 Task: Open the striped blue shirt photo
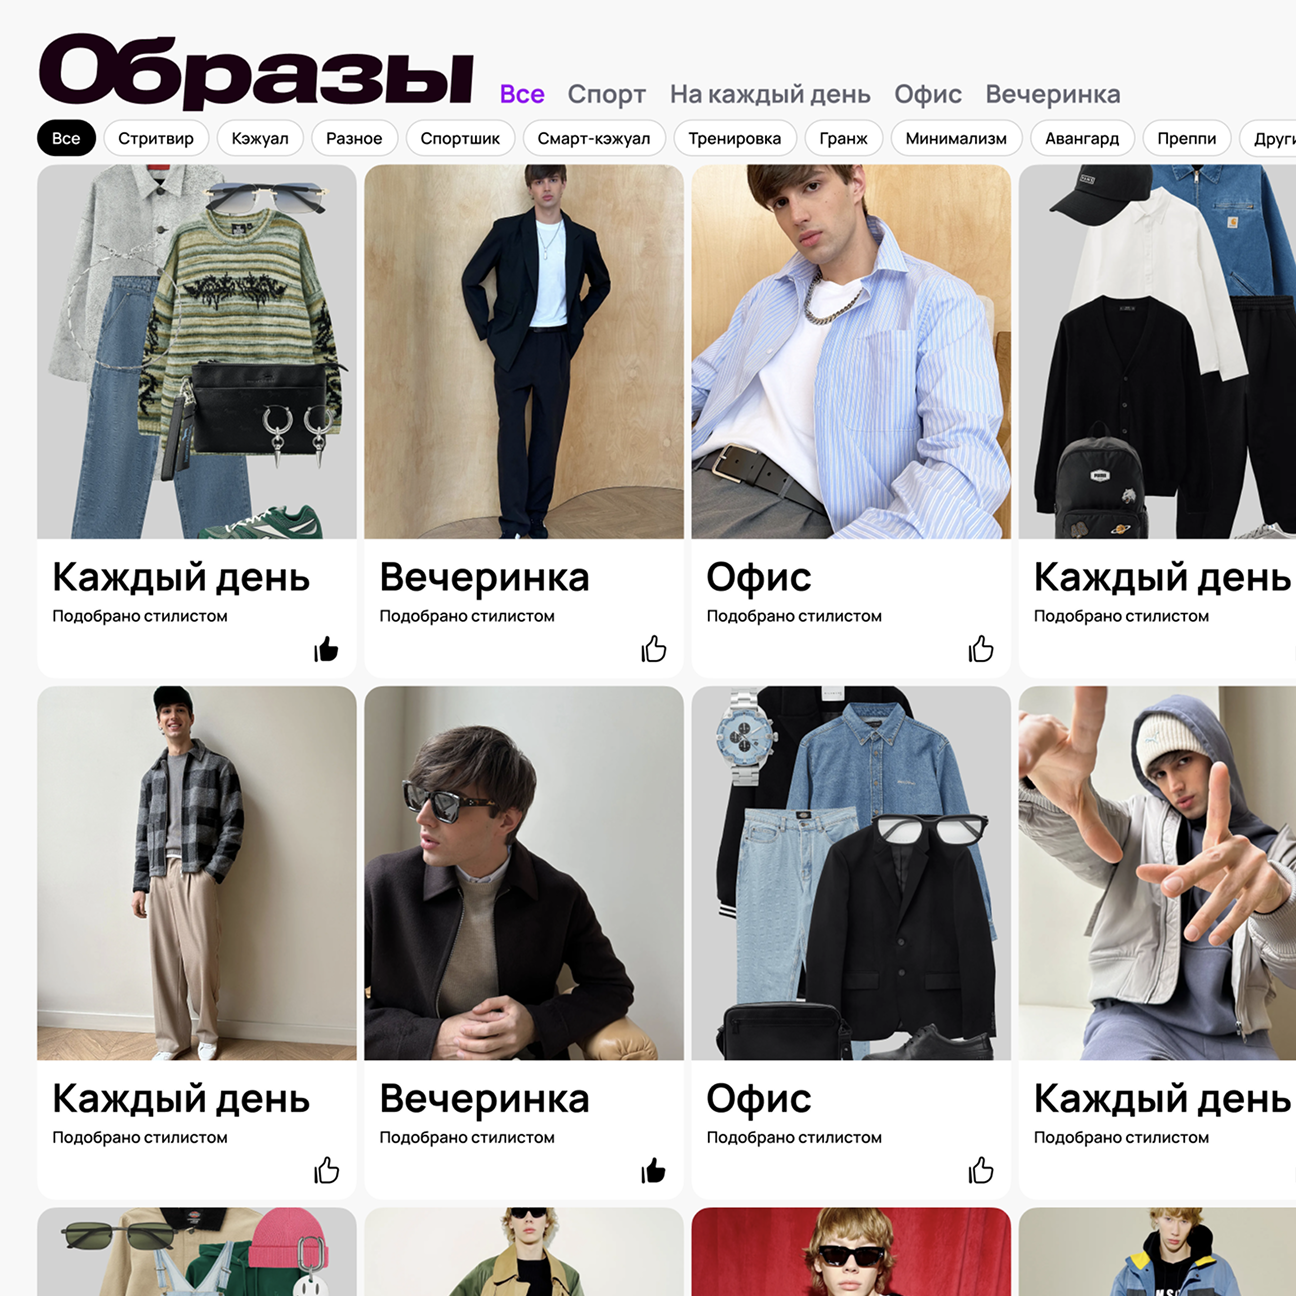pyautogui.click(x=851, y=352)
